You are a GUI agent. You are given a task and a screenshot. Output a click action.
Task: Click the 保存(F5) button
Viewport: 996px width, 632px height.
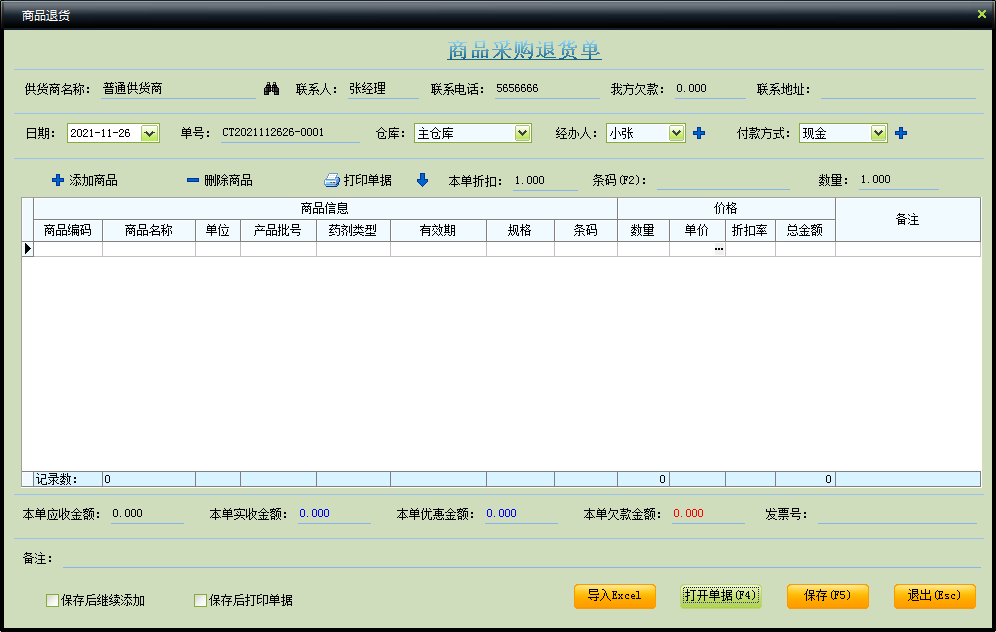click(828, 596)
